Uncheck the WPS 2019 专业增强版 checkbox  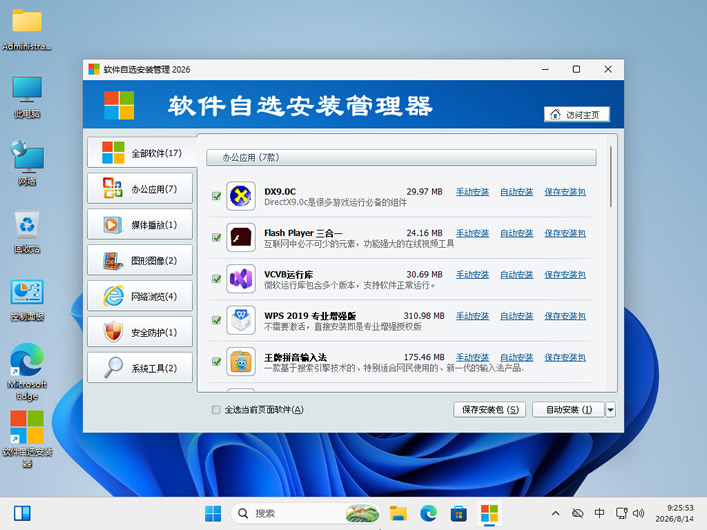[x=216, y=320]
